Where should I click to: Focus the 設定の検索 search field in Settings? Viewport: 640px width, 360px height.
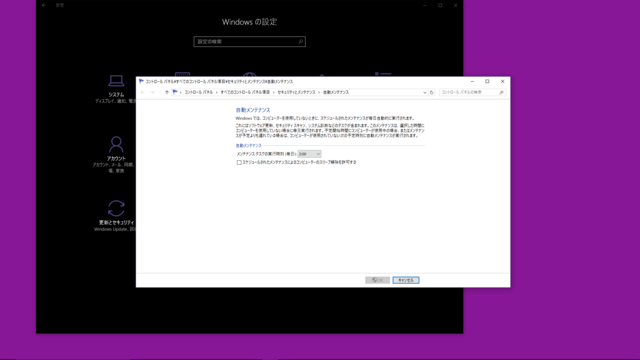pos(249,42)
